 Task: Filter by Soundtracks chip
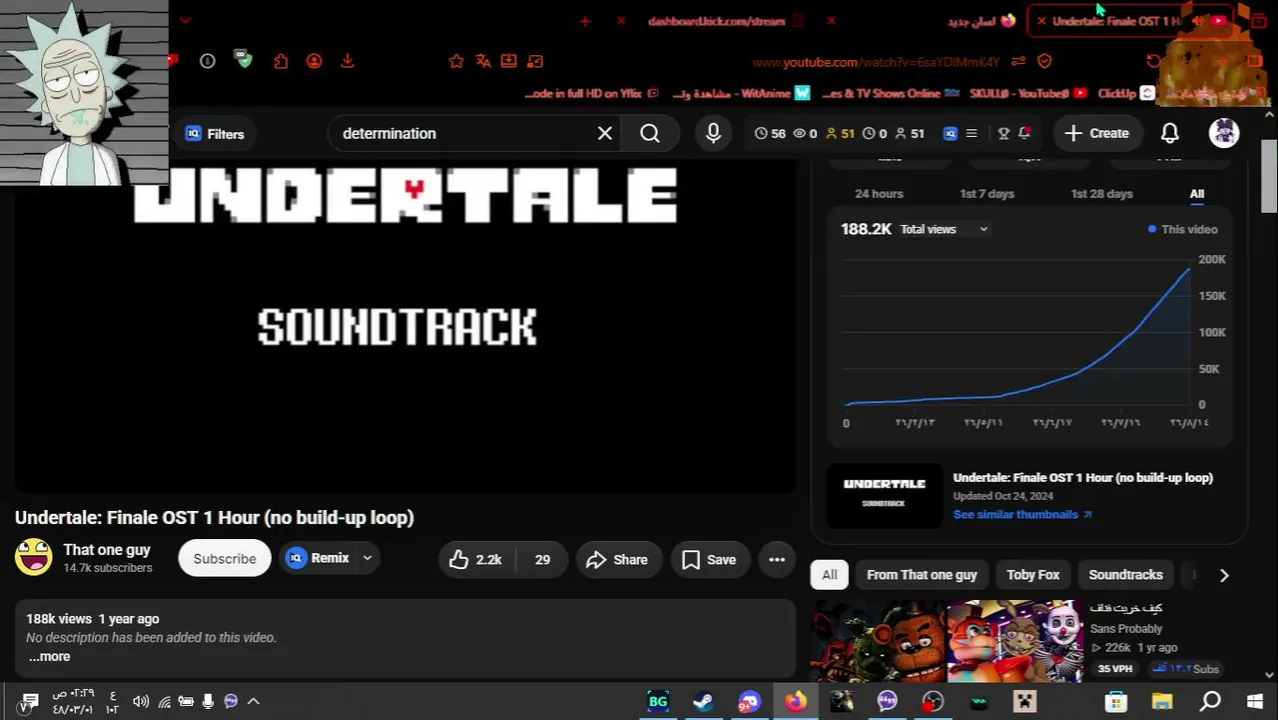pos(1125,575)
